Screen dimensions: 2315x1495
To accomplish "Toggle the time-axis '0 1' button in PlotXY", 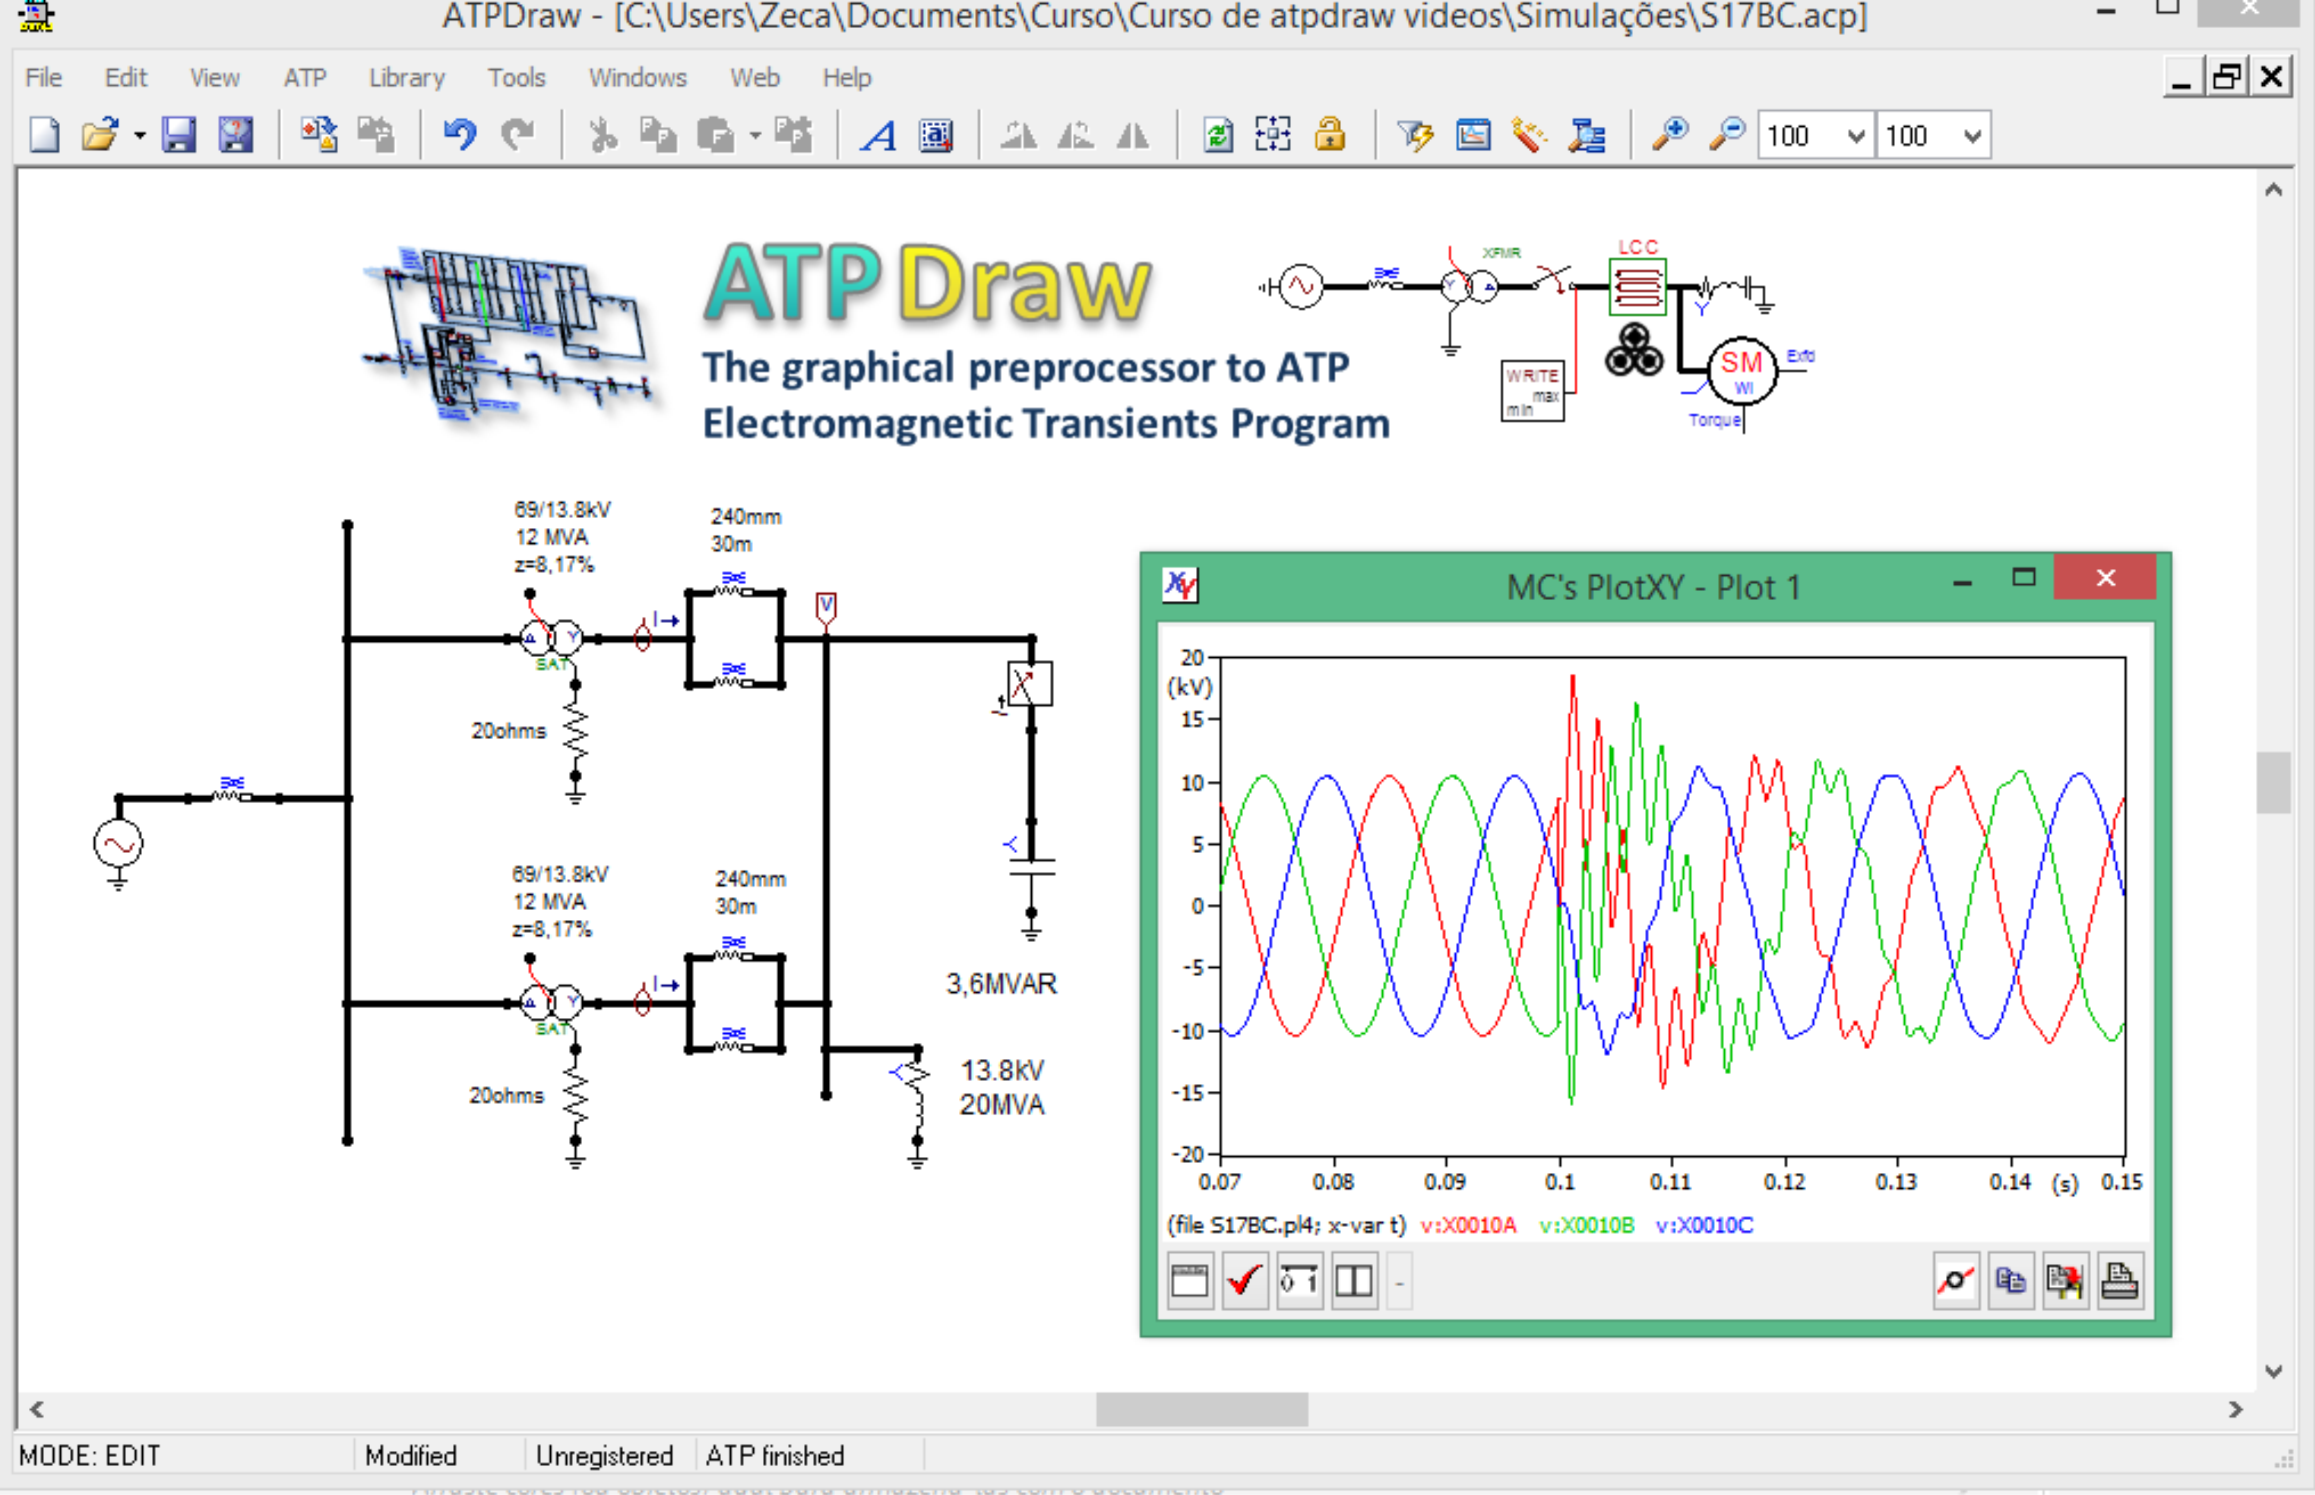I will 1297,1281.
